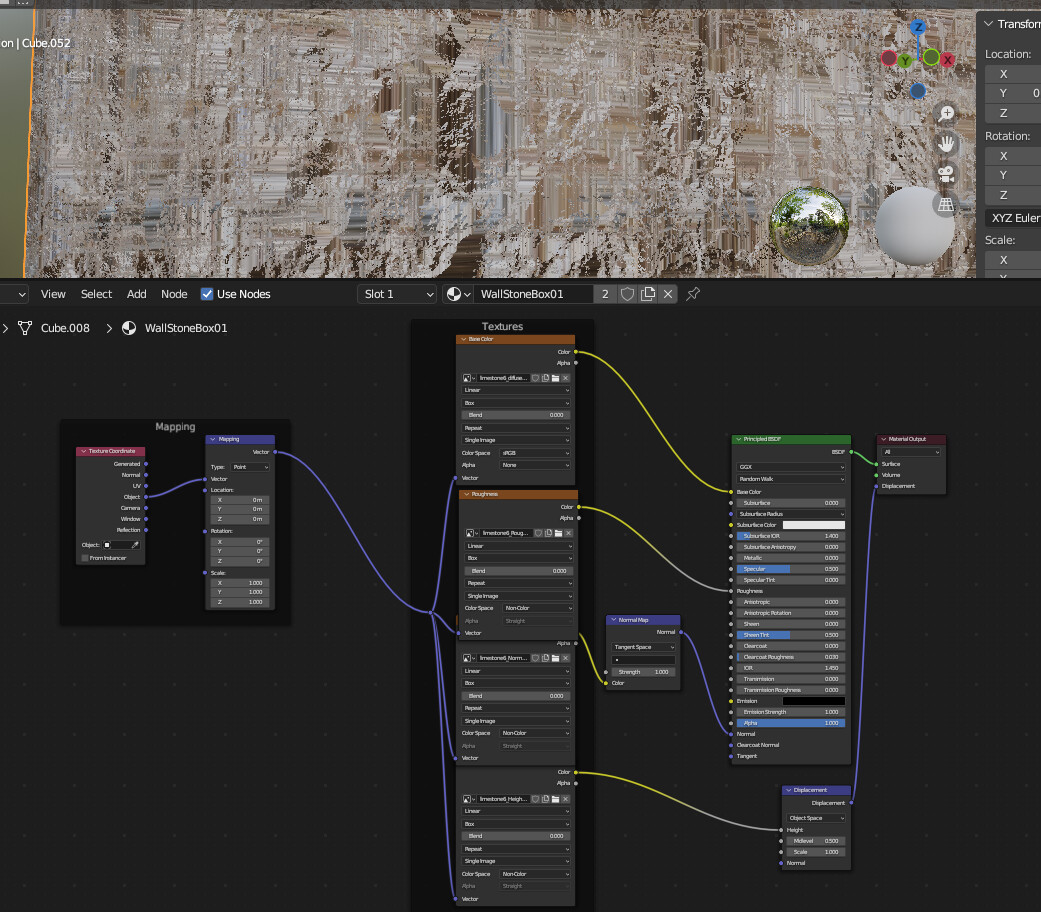Open the Node menu in node editor
Image resolution: width=1041 pixels, height=912 pixels.
click(x=174, y=294)
